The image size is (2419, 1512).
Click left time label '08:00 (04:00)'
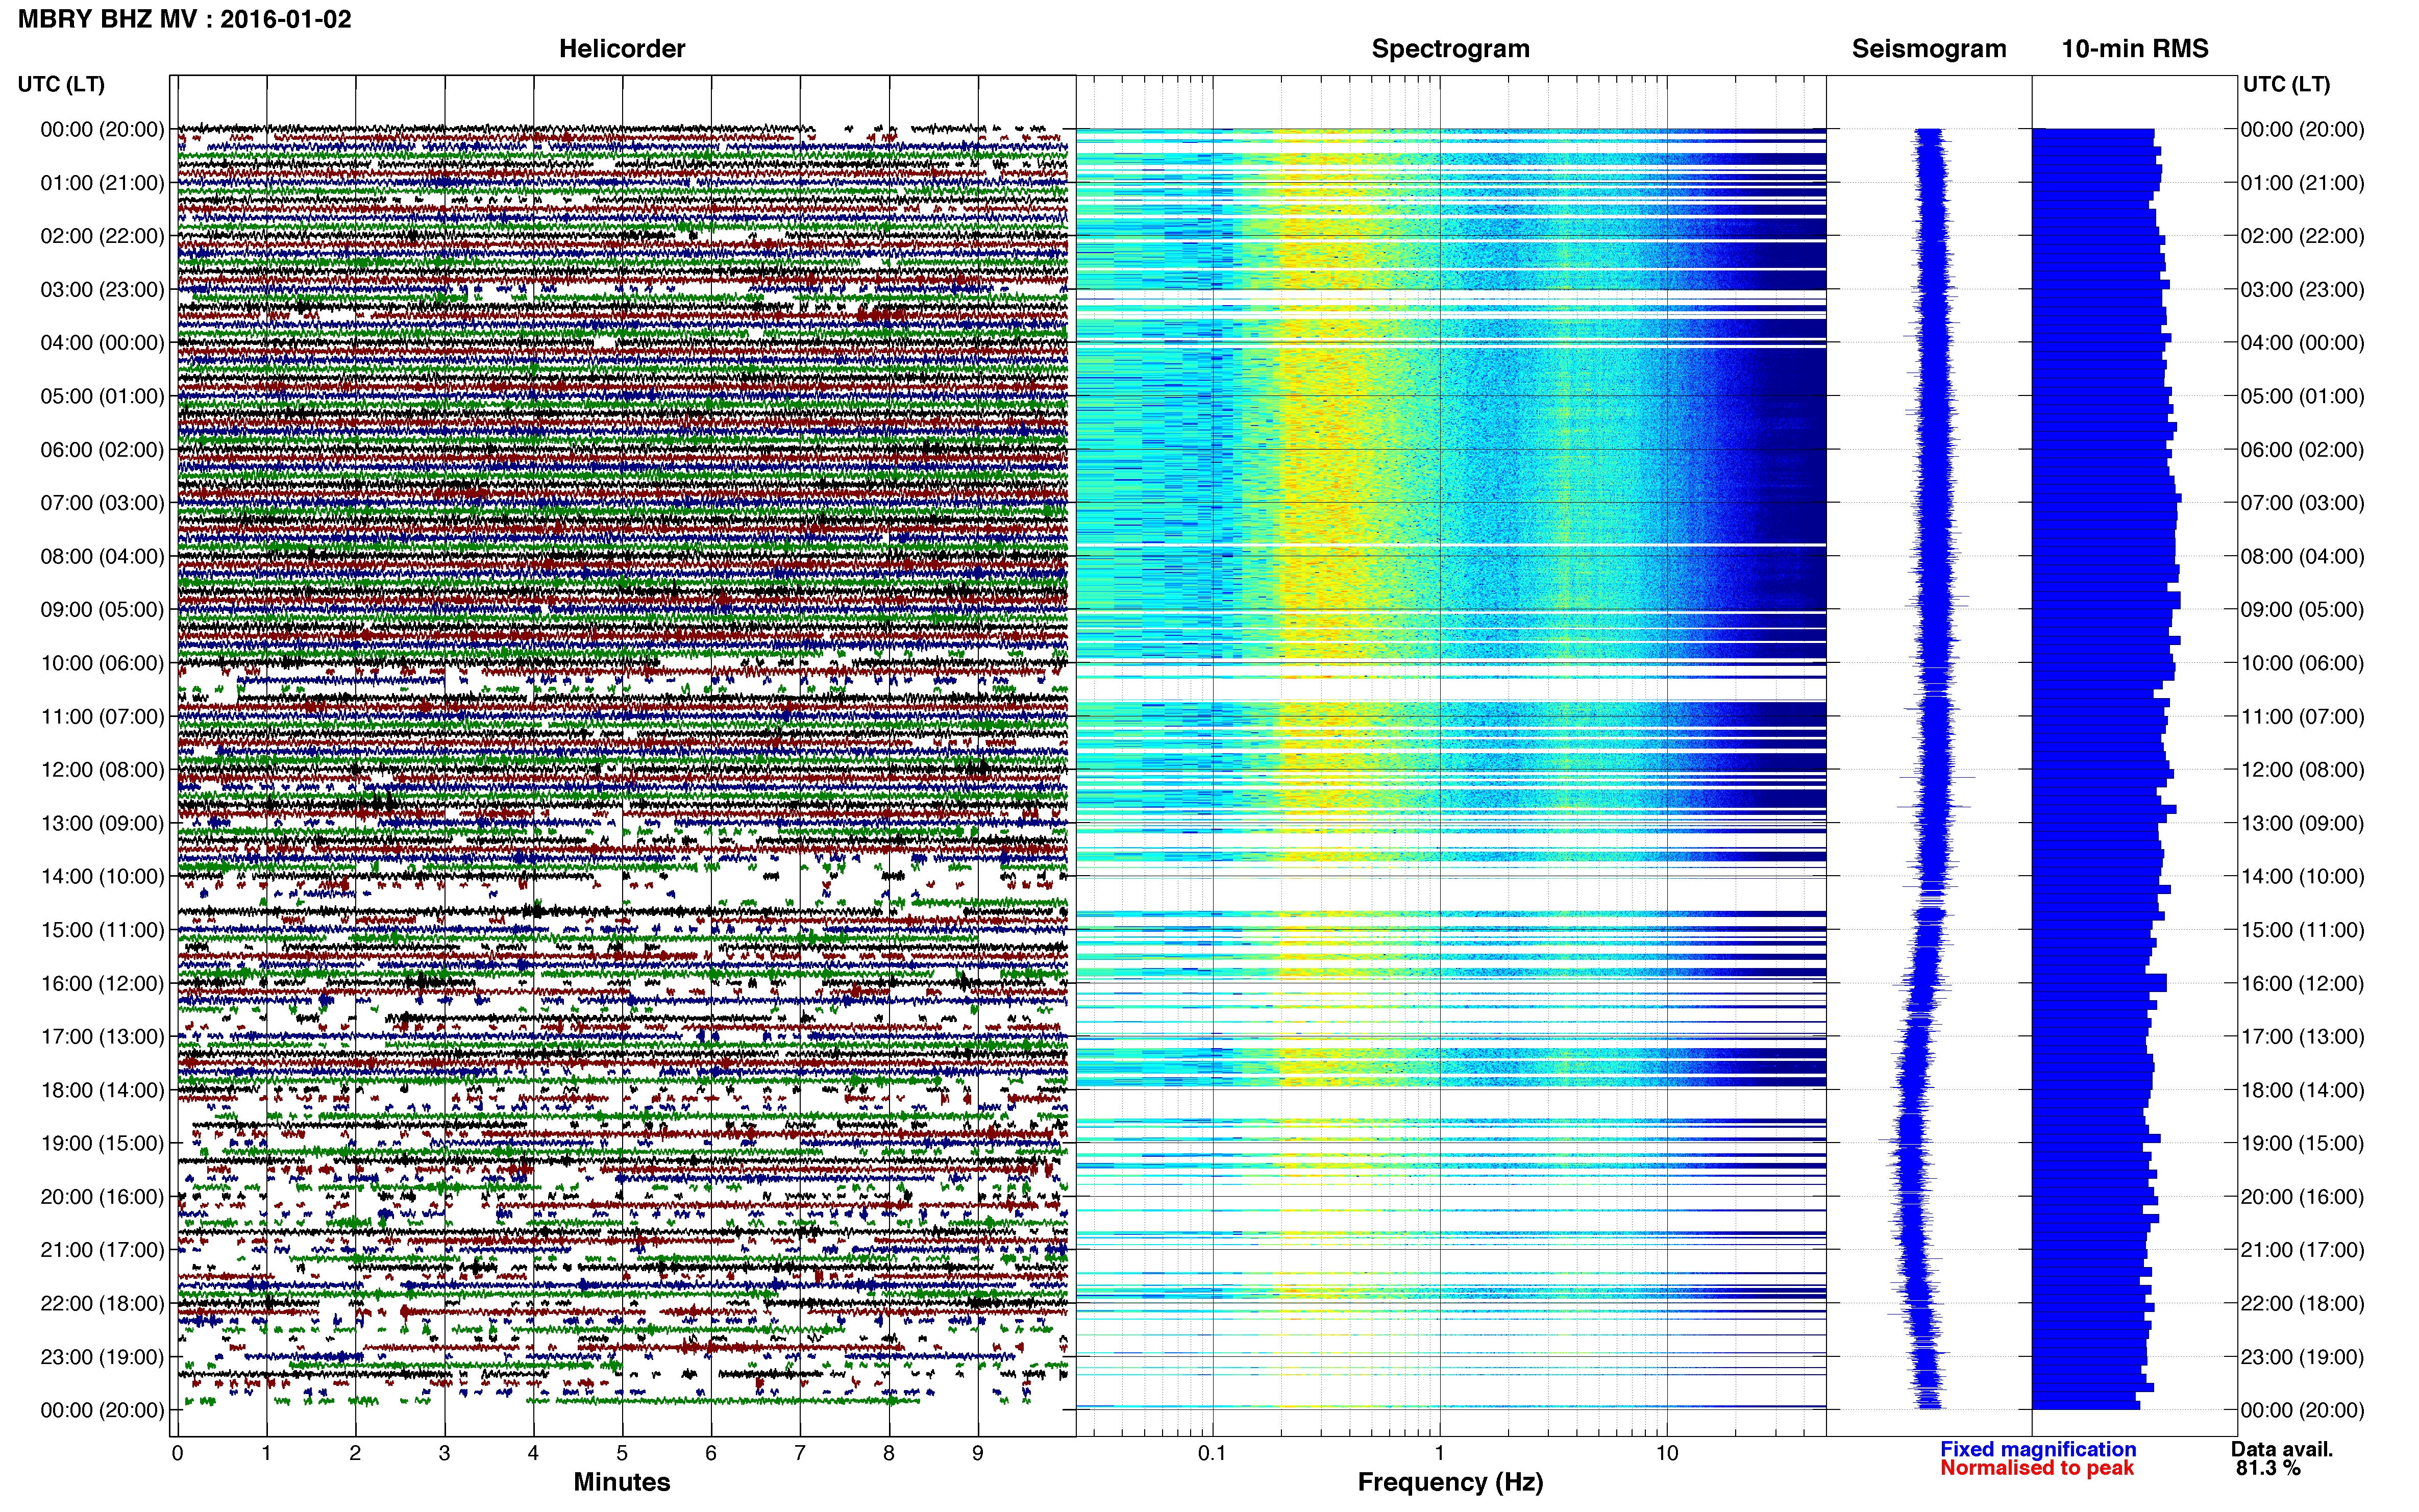pyautogui.click(x=102, y=556)
